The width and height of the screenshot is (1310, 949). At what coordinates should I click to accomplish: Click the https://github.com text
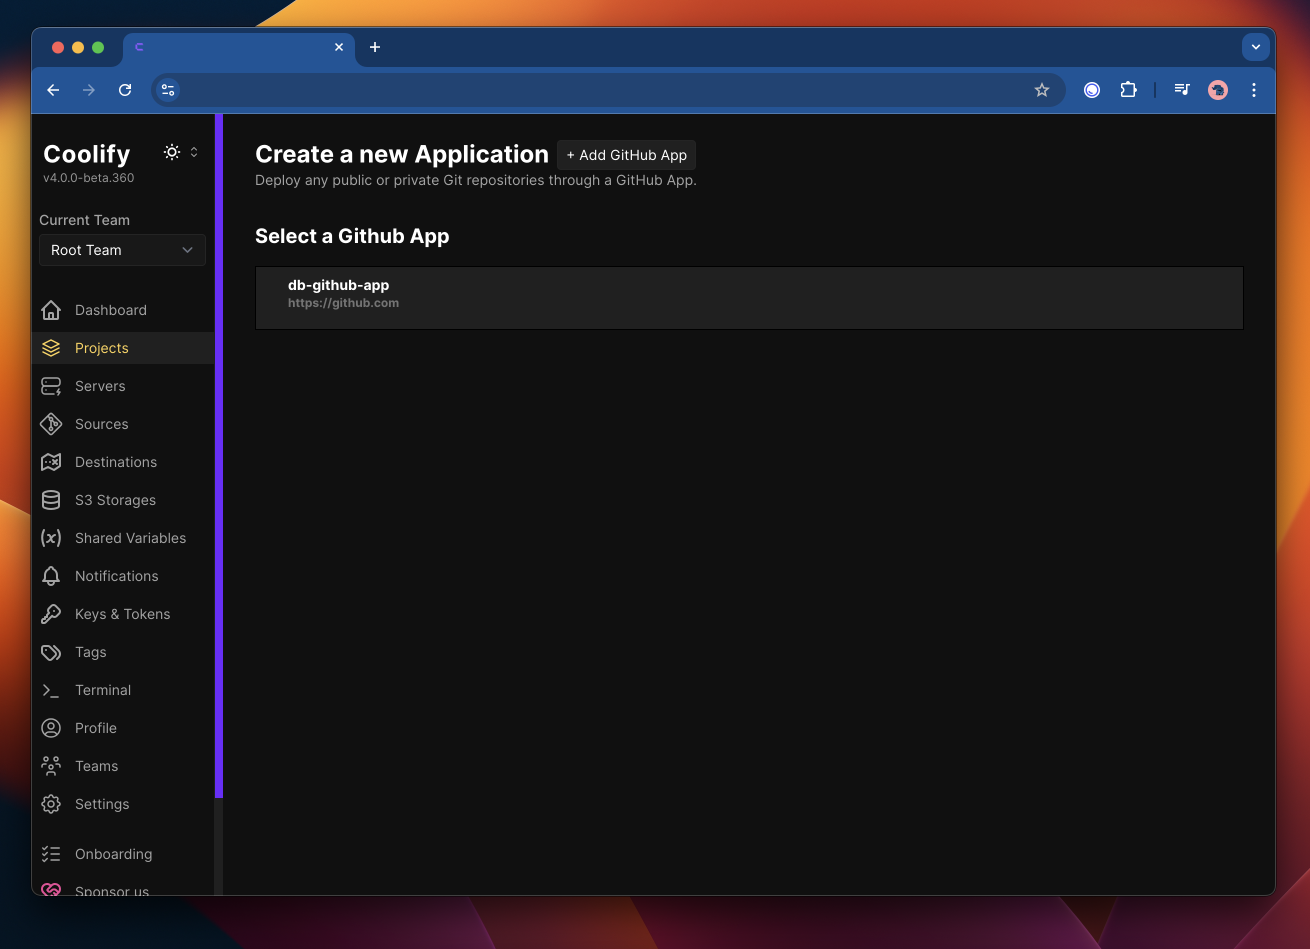point(343,303)
